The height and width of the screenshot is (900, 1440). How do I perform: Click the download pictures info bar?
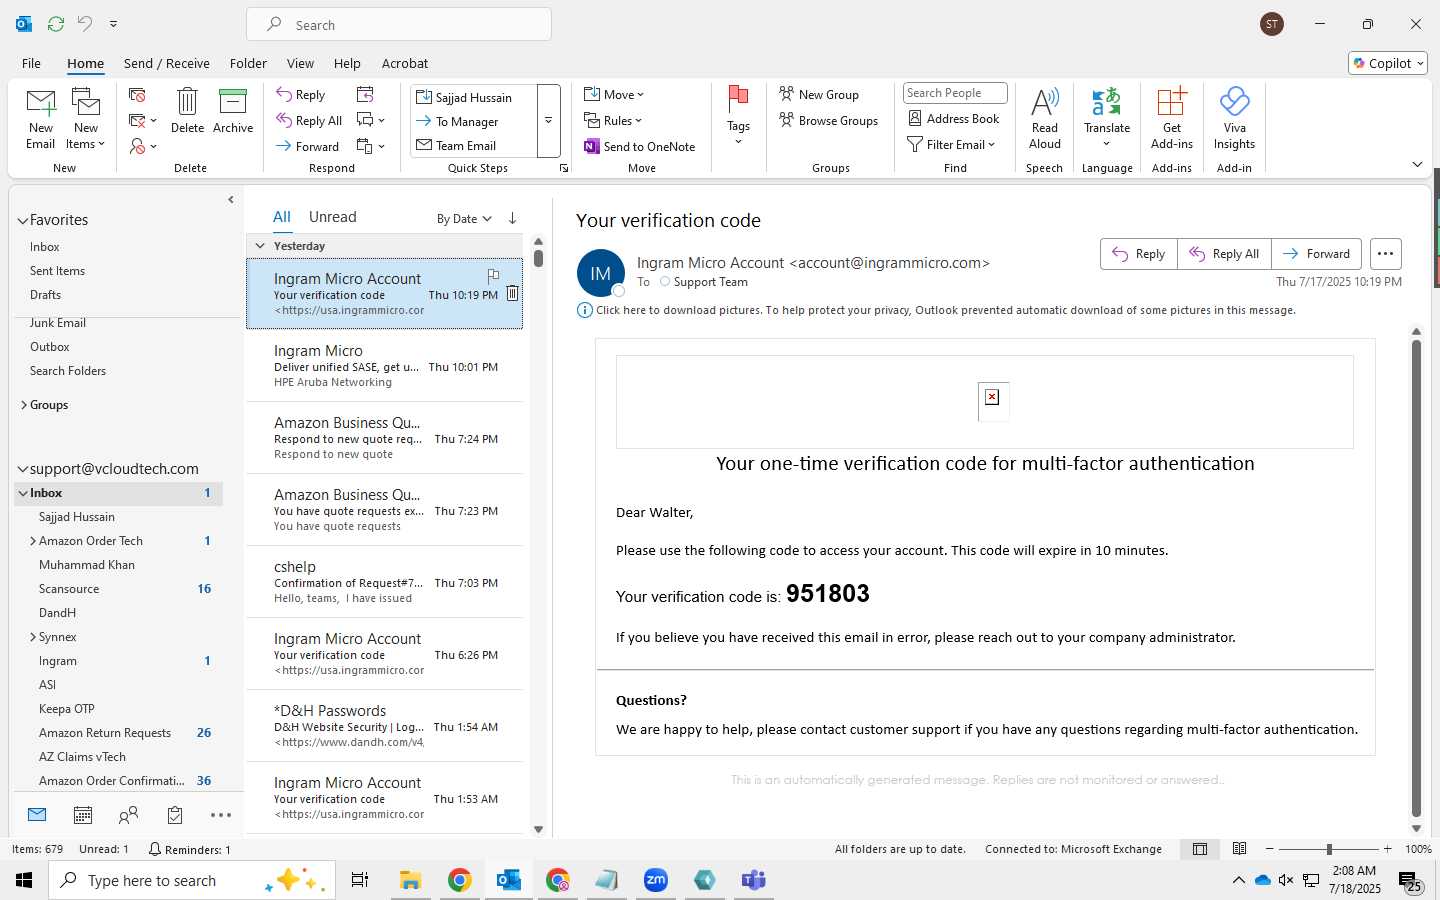(x=936, y=310)
